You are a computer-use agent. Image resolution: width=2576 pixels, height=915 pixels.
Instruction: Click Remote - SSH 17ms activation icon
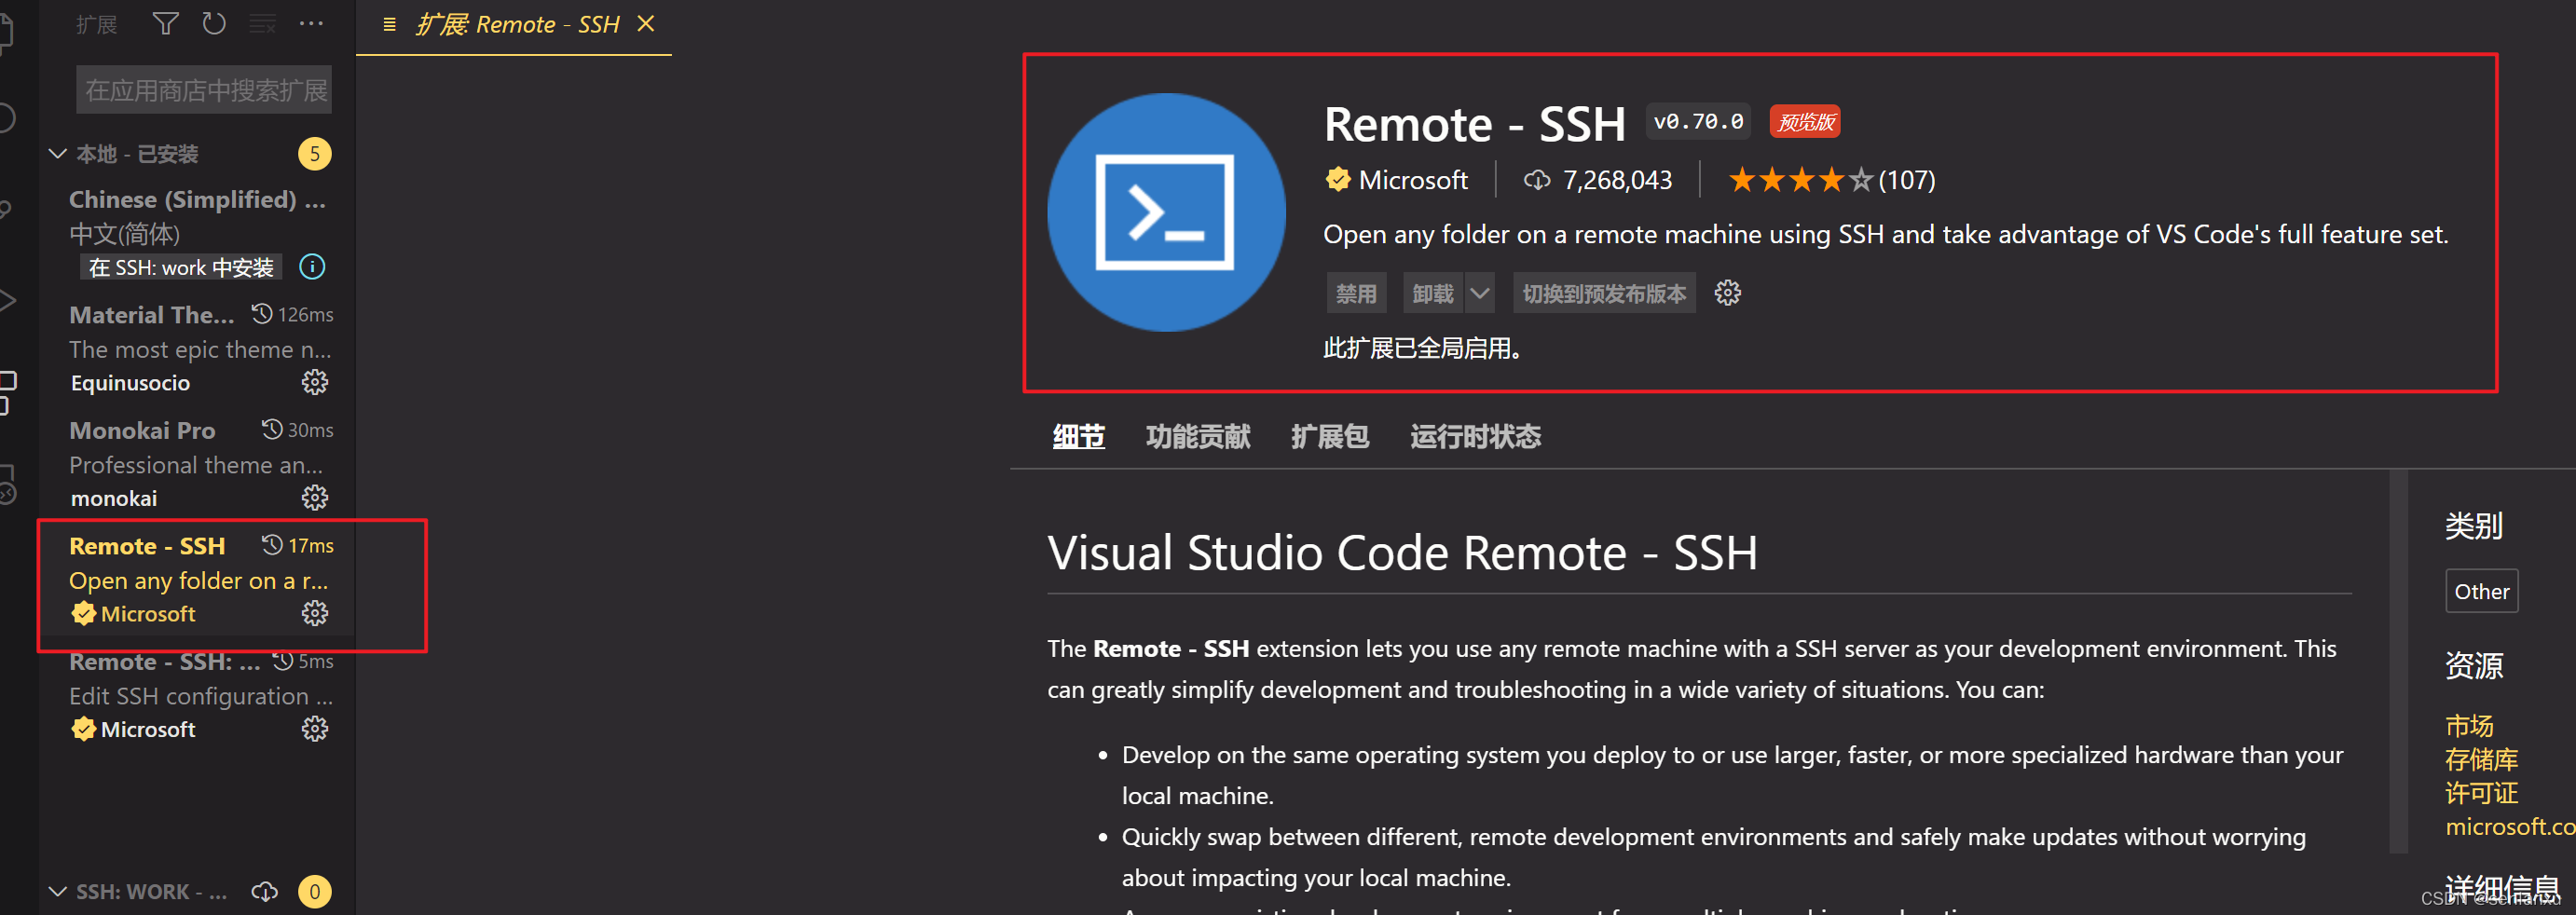(272, 545)
